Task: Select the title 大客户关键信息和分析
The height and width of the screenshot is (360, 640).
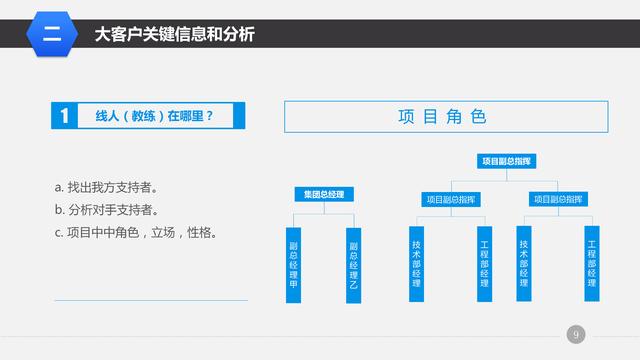Action: click(175, 34)
